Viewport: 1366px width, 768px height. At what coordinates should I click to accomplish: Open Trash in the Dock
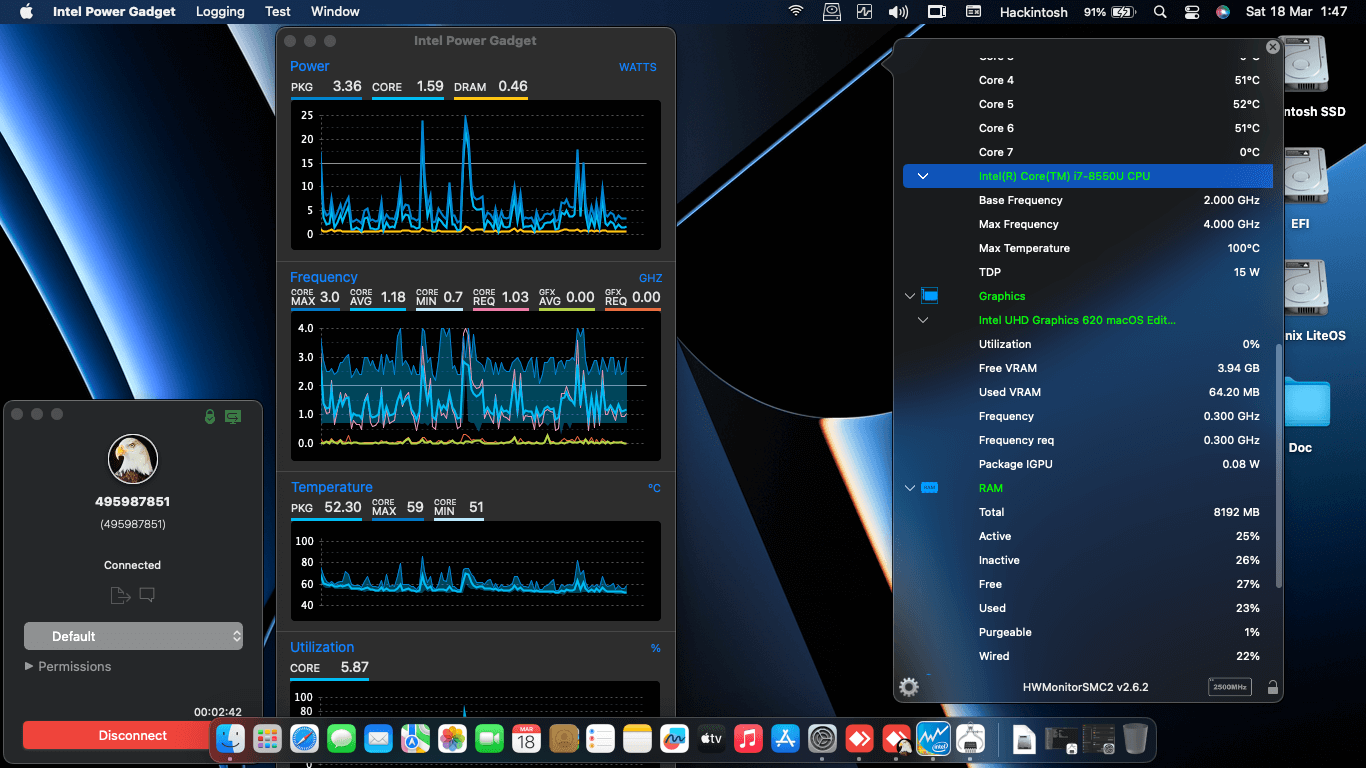(1135, 739)
